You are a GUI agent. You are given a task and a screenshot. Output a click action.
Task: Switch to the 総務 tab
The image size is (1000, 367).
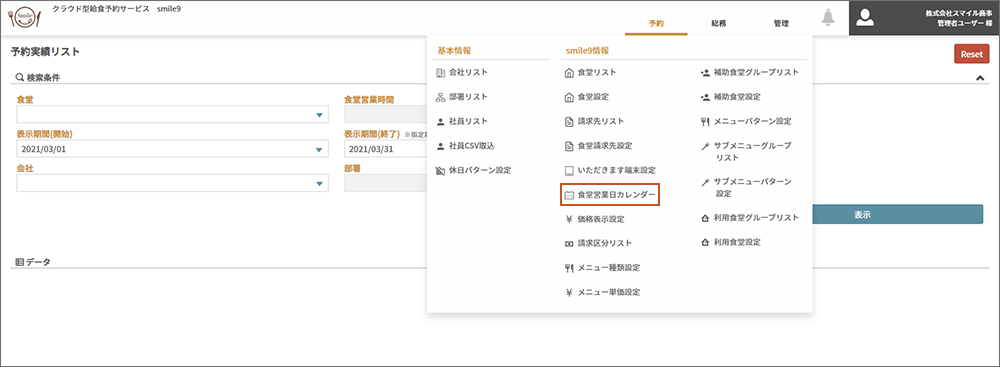click(x=719, y=23)
